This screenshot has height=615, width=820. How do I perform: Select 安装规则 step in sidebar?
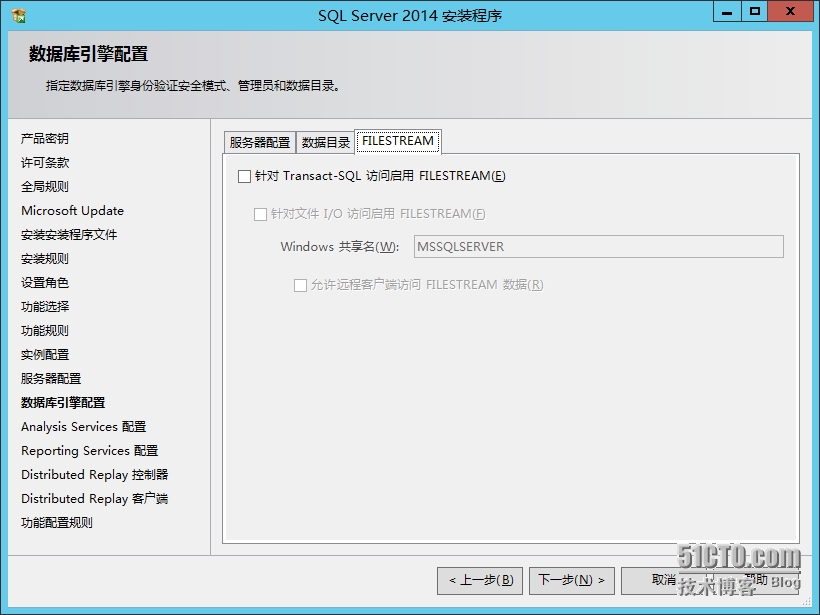pos(45,259)
